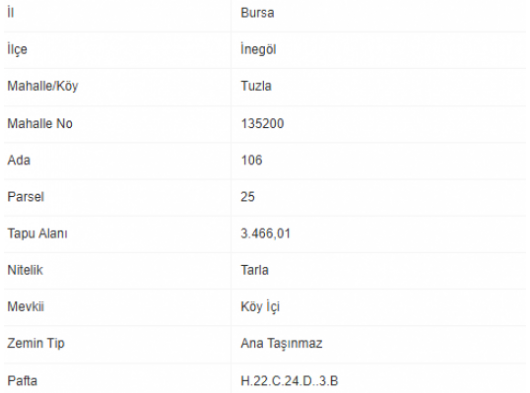530x393 pixels.
Task: Select the Pafta row label
Action: [x=22, y=381]
